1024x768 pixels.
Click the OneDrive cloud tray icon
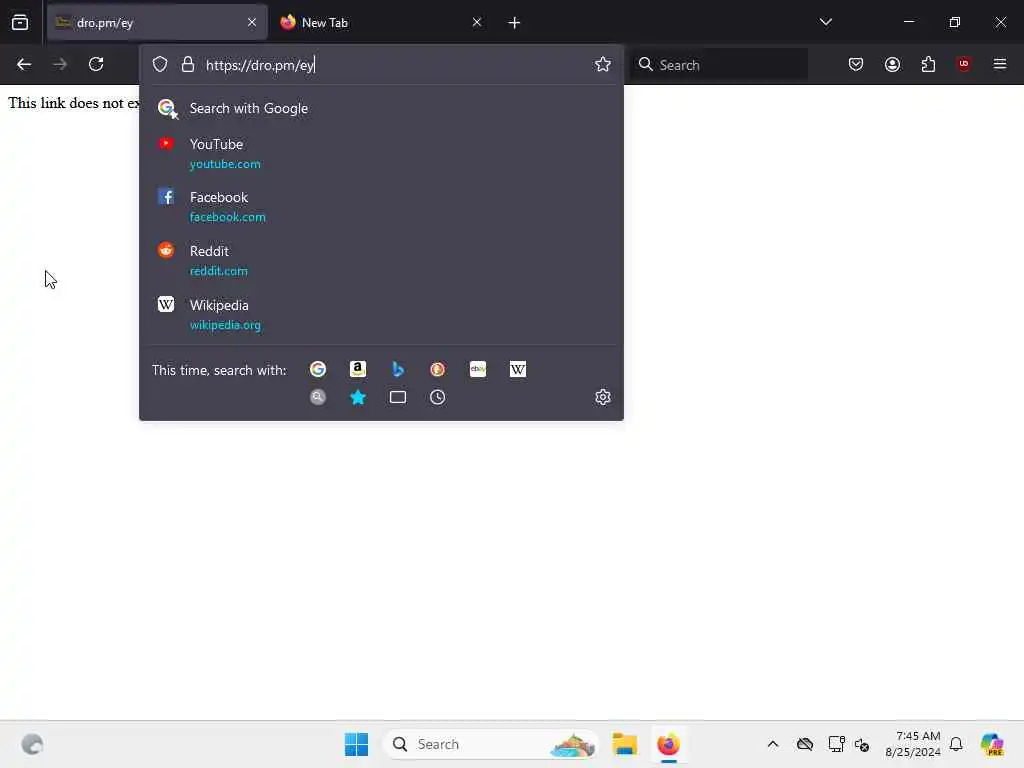tap(805, 744)
